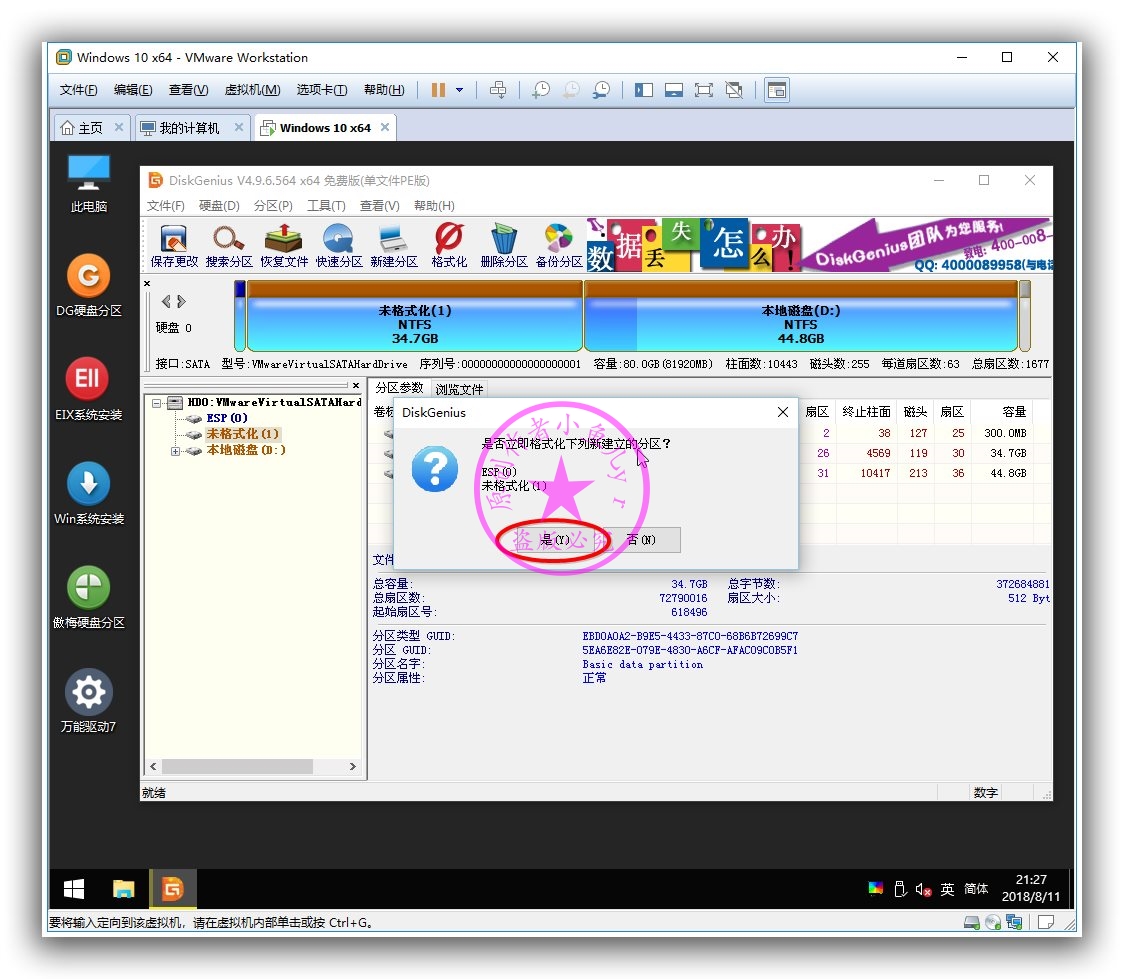Click the next disk arrow
The image size is (1124, 979).
coord(181,301)
